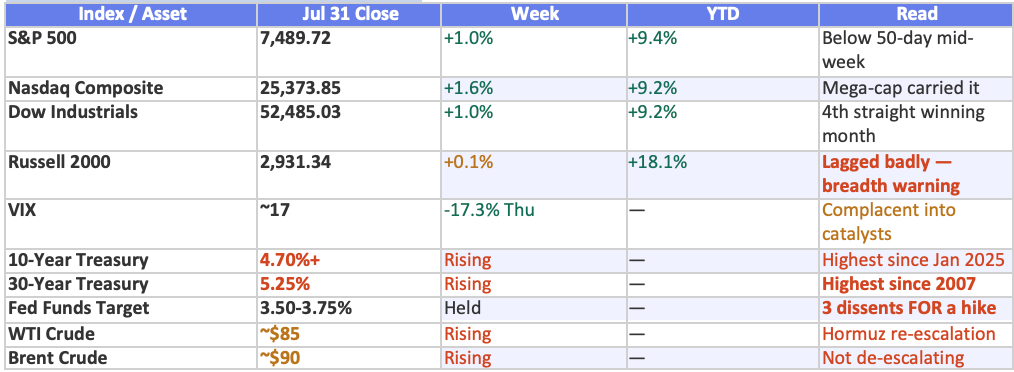This screenshot has width=1014, height=372.
Task: Click the Week column header
Action: tap(534, 14)
